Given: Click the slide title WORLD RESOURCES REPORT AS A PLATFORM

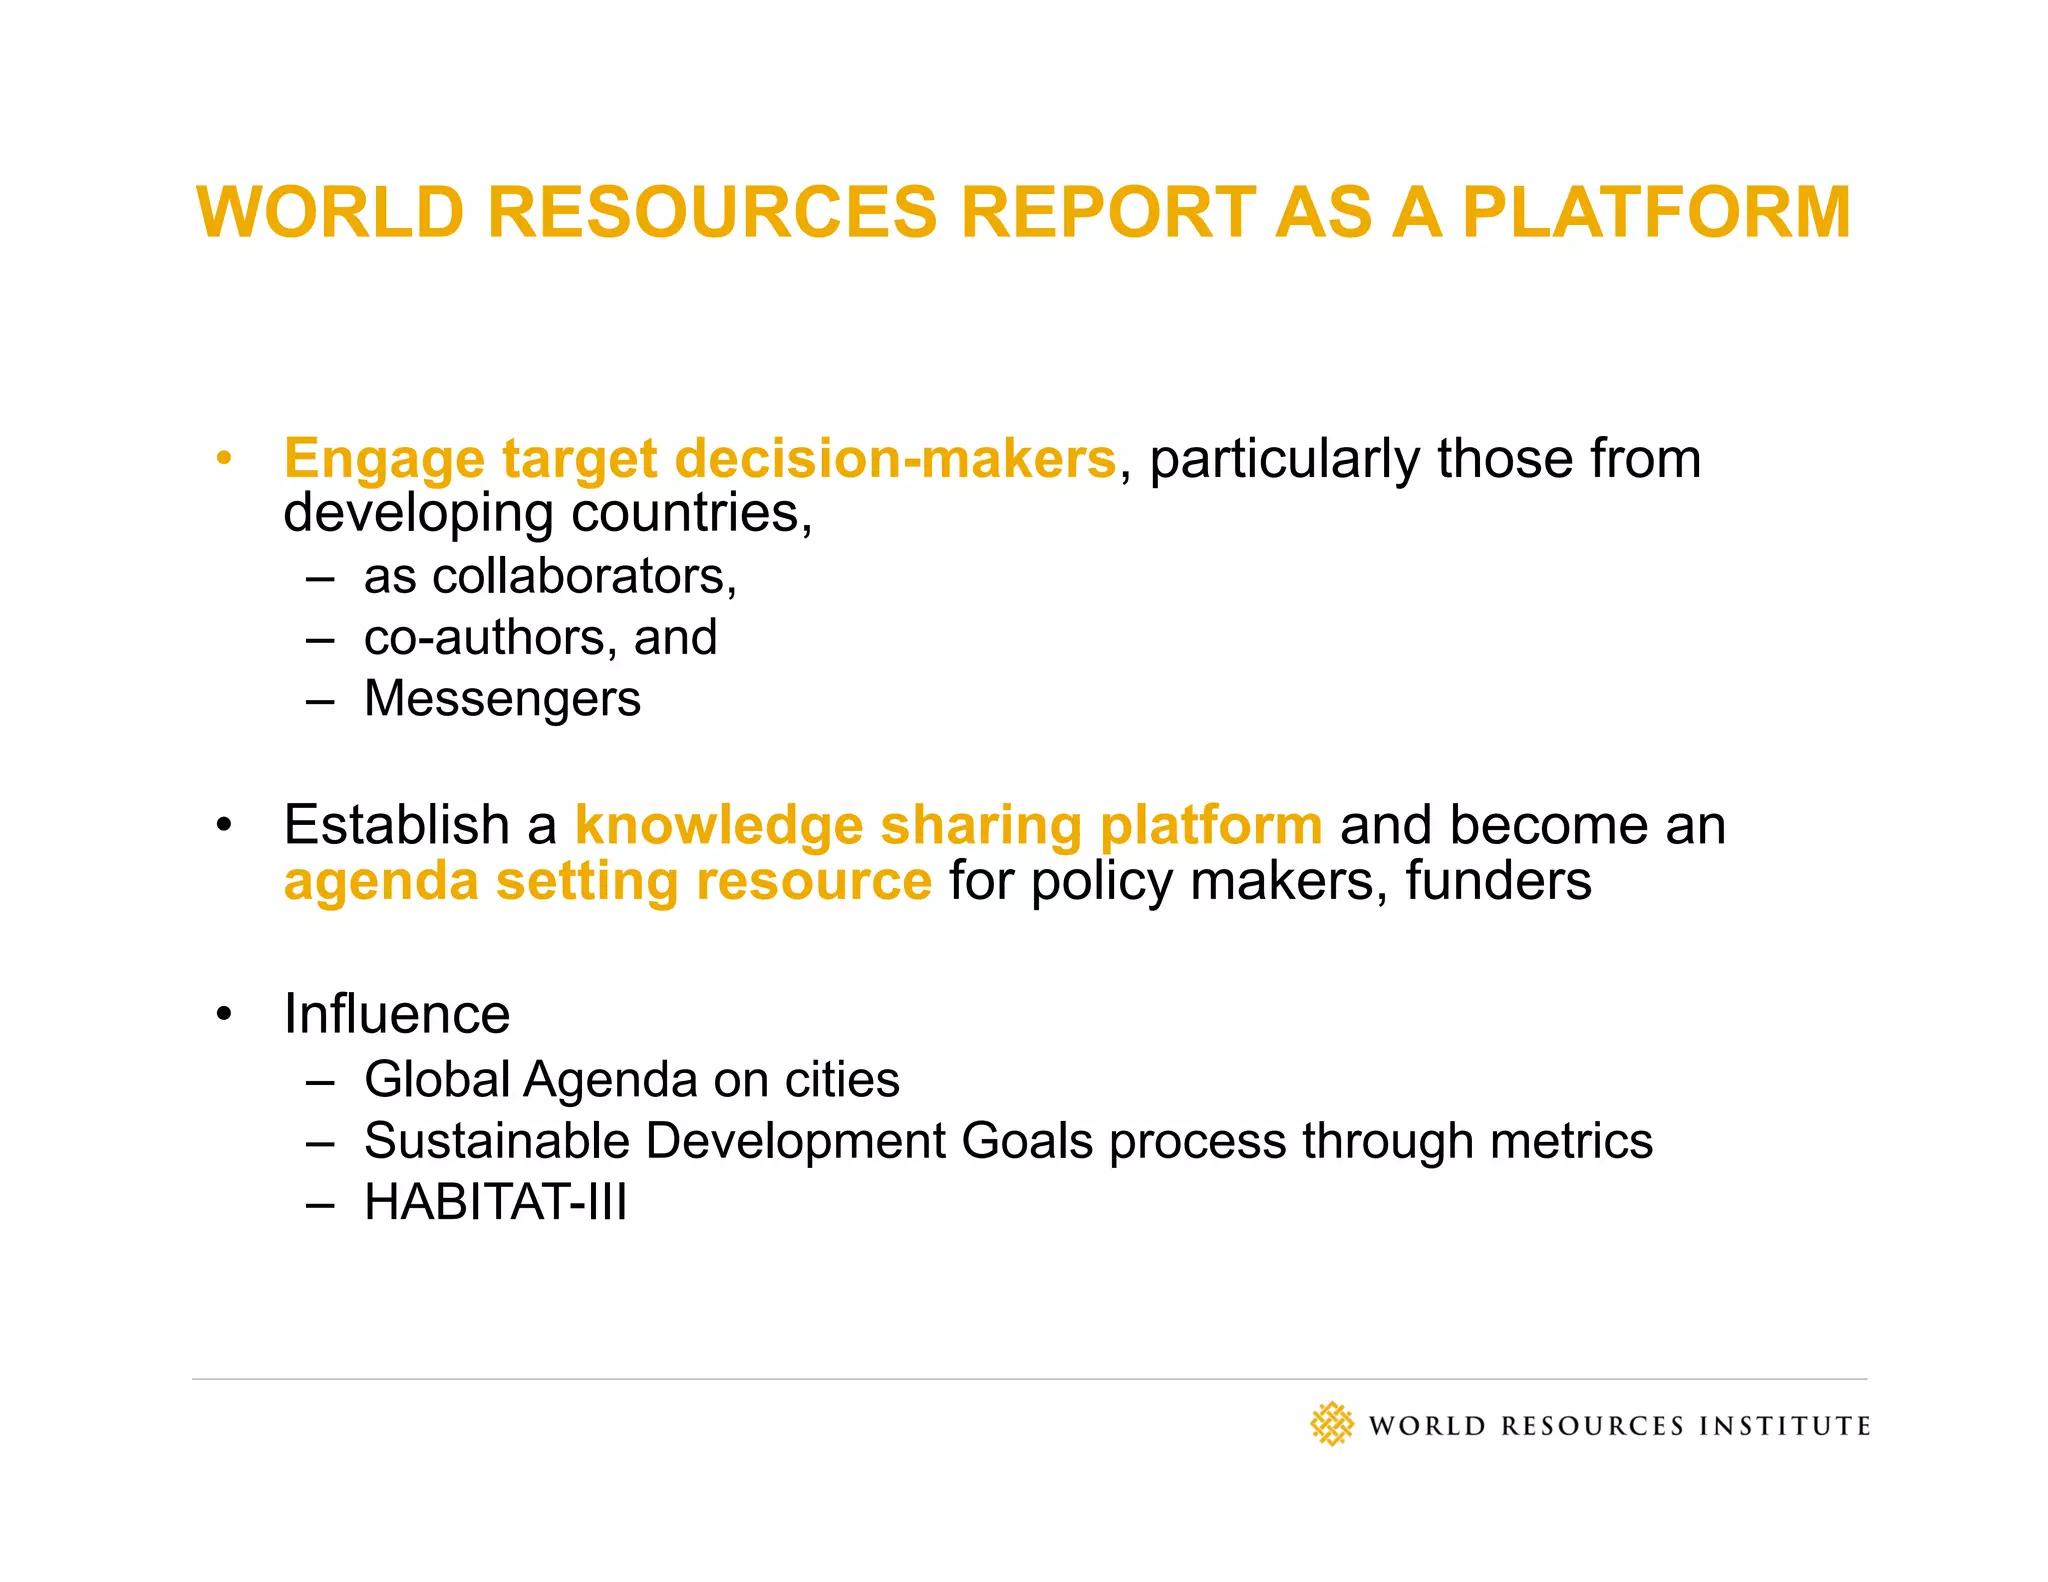Looking at the screenshot, I should pyautogui.click(x=1023, y=213).
